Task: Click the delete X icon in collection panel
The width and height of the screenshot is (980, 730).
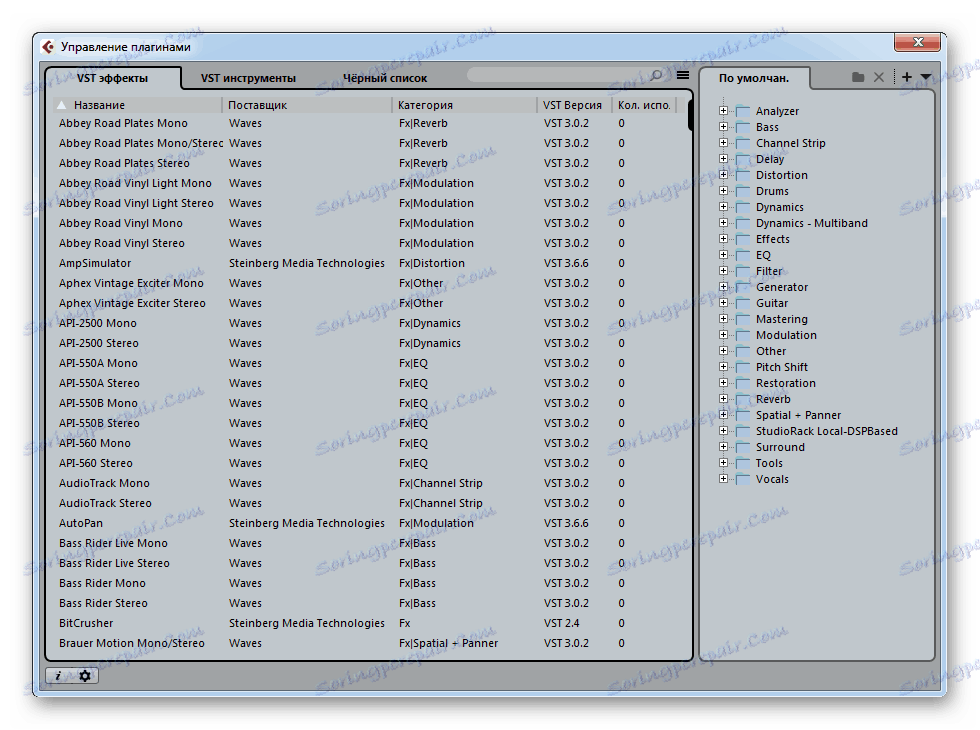Action: (879, 77)
